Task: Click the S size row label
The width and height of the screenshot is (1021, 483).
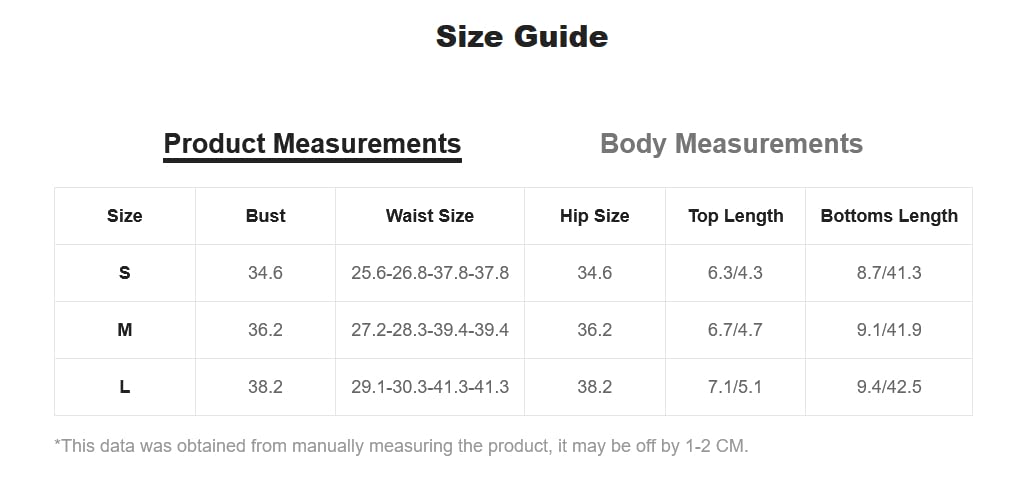Action: pyautogui.click(x=125, y=273)
